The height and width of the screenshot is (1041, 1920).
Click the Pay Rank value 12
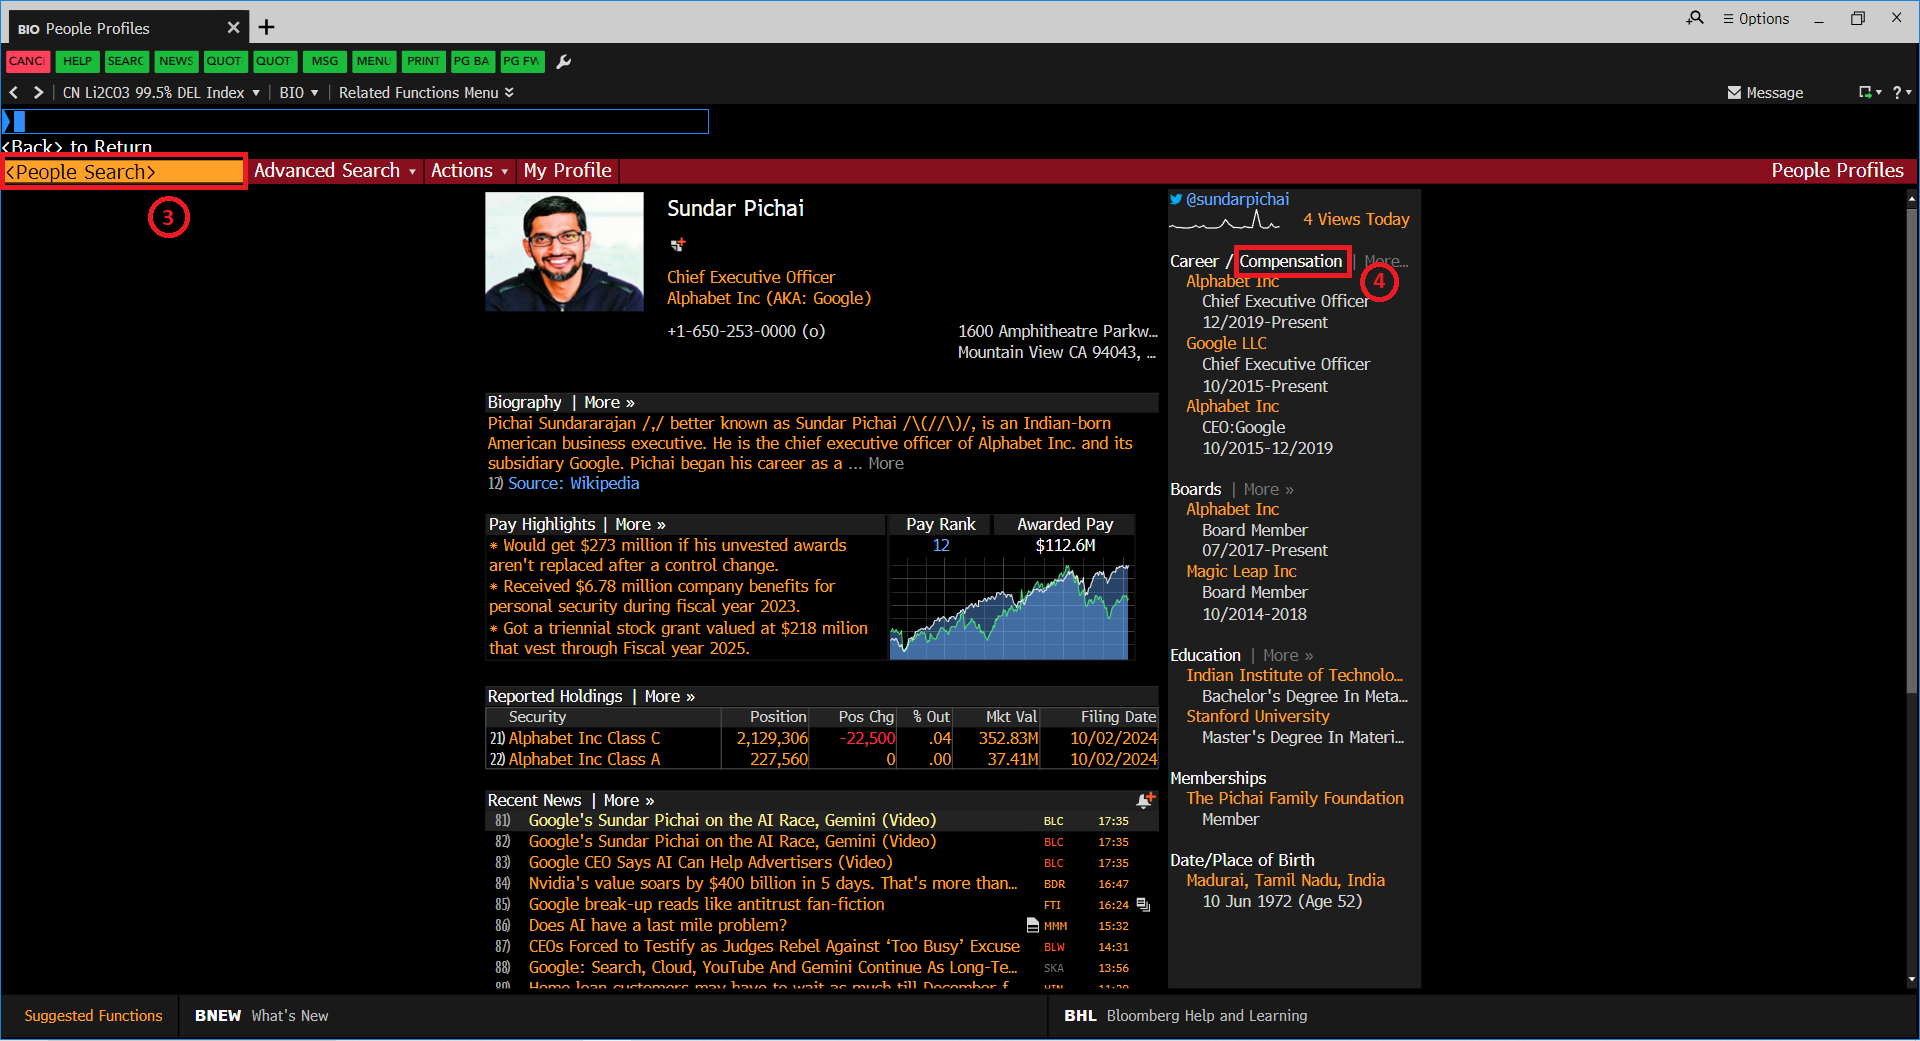(x=940, y=545)
